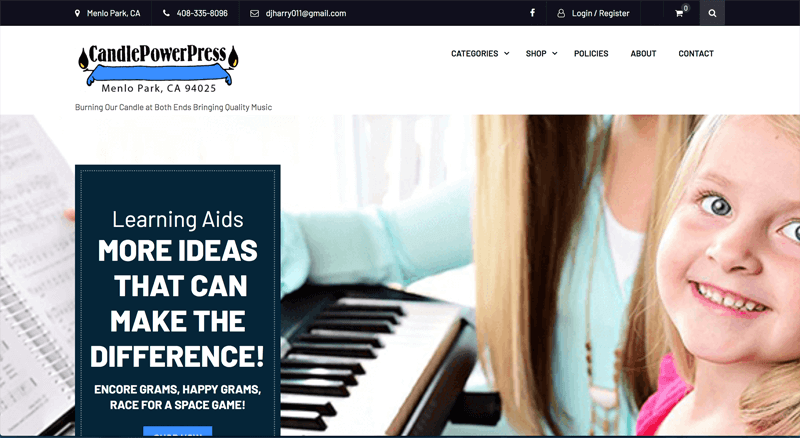Screen dimensions: 800x438
Task: Click the user profile icon
Action: tap(561, 13)
